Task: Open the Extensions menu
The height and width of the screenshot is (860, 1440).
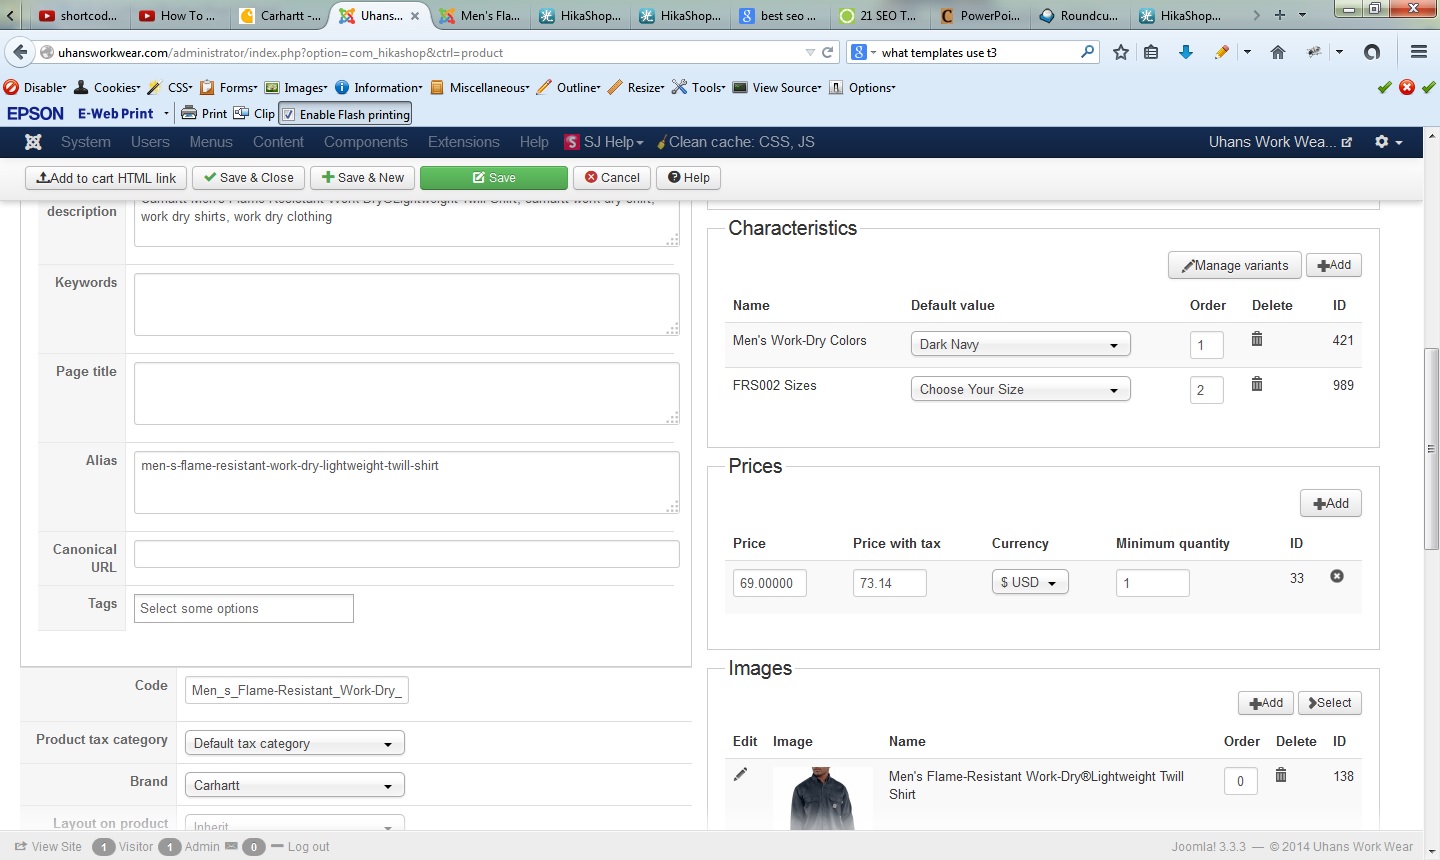Action: [464, 142]
